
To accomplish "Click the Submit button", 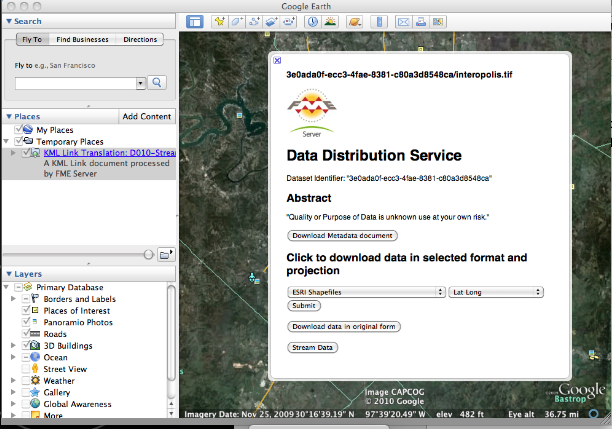I will click(x=304, y=305).
